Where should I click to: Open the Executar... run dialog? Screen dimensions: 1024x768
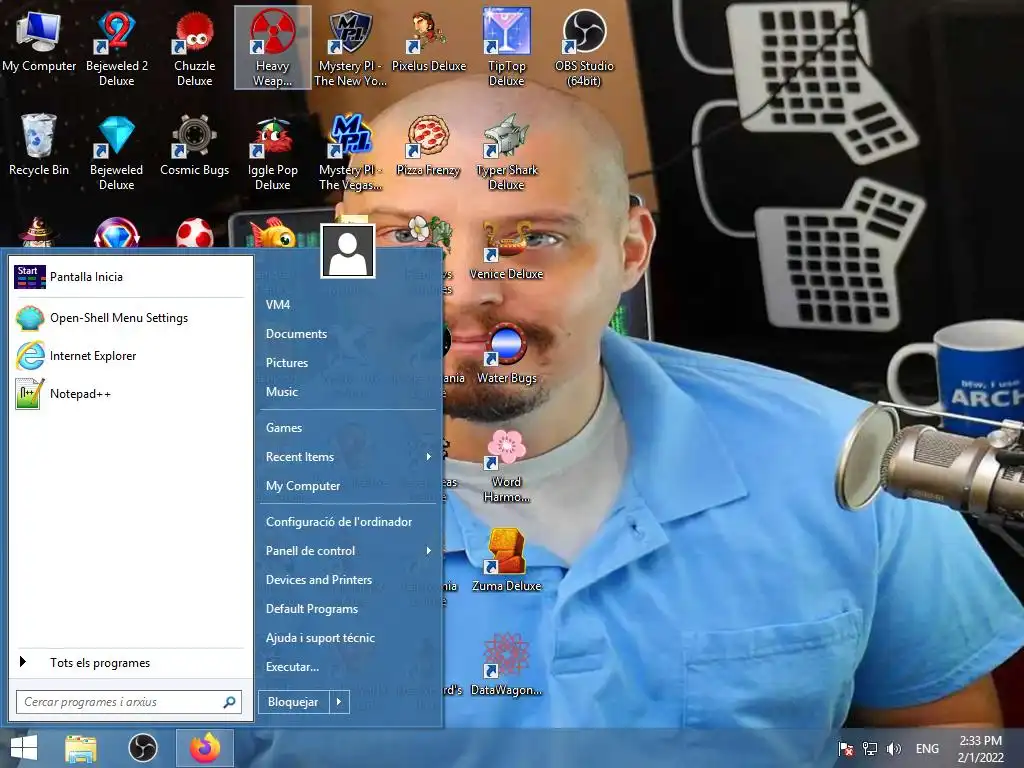click(347, 667)
